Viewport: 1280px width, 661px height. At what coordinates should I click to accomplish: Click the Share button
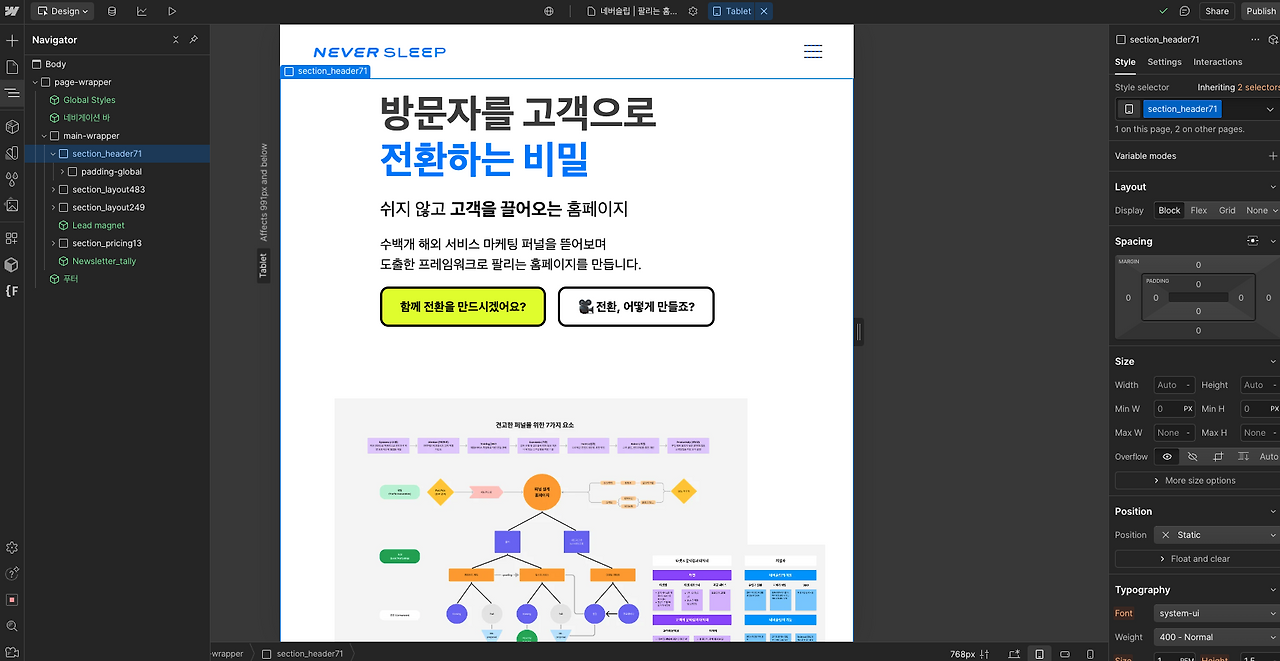[x=1217, y=11]
